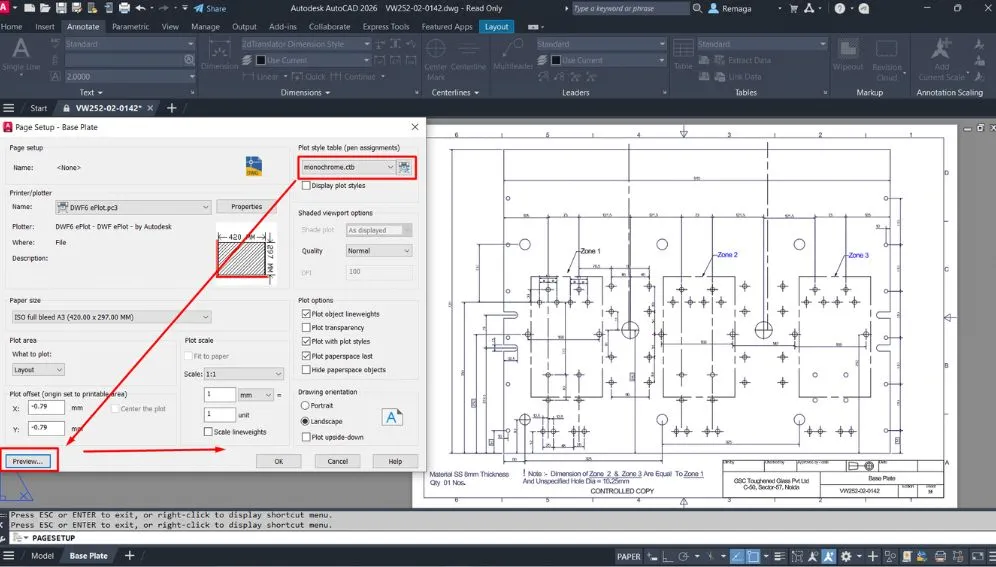Click OK in Page Setup dialog
The image size is (996, 567).
coord(279,462)
